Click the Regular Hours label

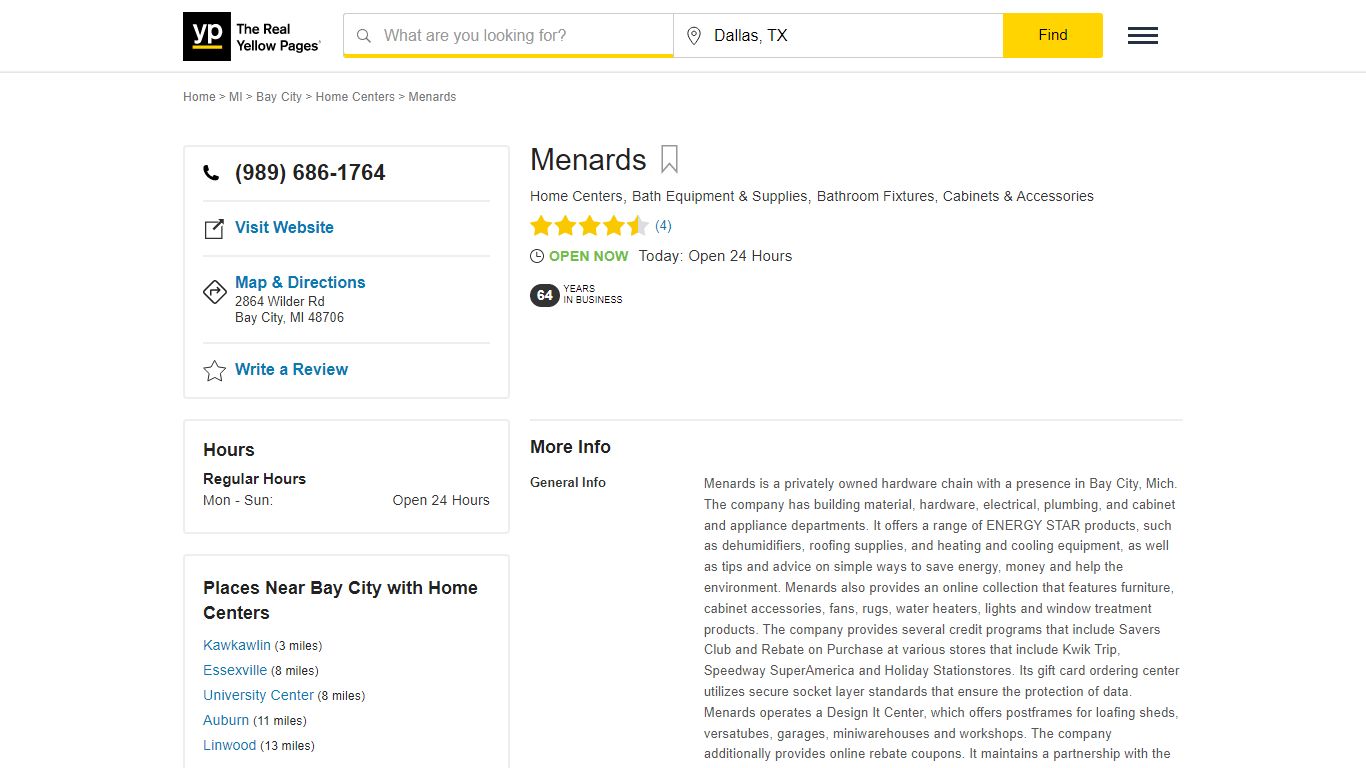[254, 478]
